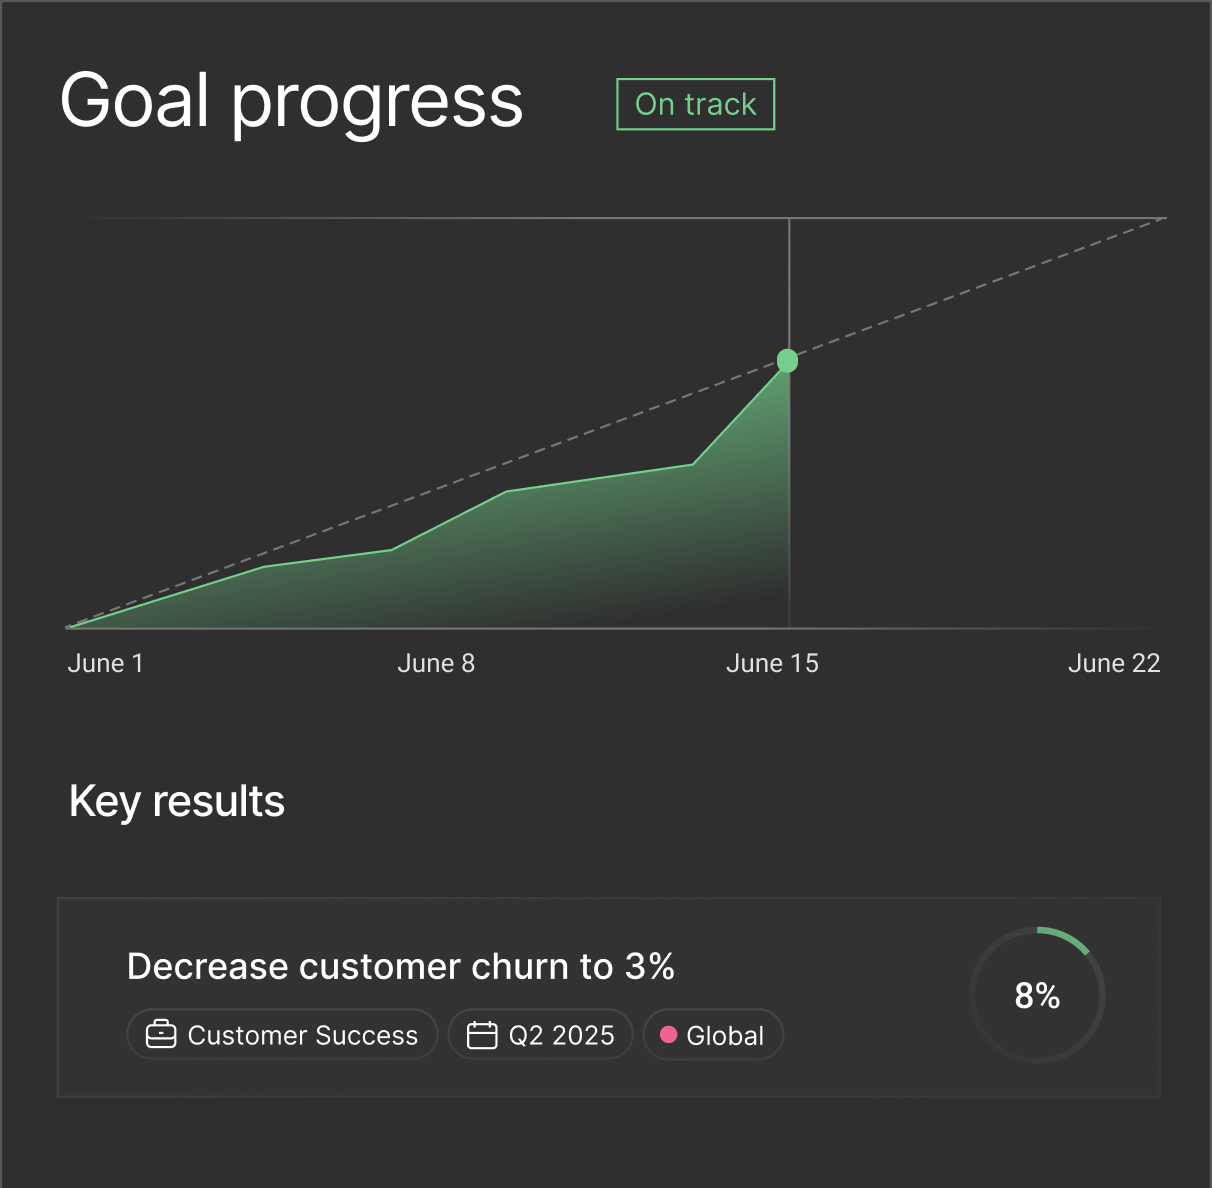The image size is (1212, 1188).
Task: Click the briefcase icon in Customer Success tag
Action: 161,1034
